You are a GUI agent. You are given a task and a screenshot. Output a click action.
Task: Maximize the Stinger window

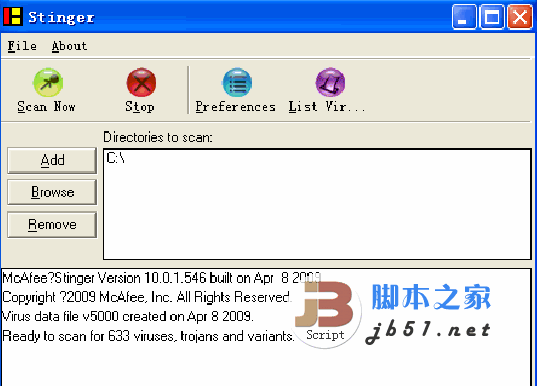click(492, 17)
